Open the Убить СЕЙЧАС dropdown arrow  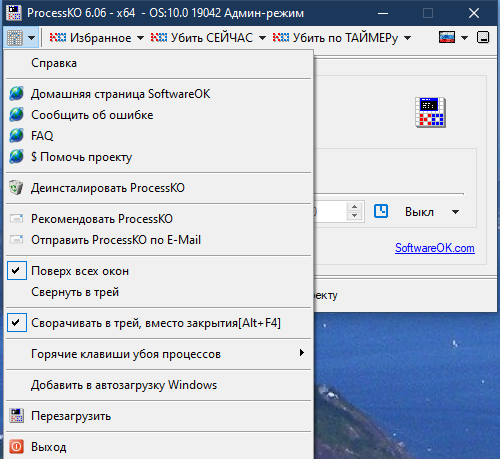(x=262, y=38)
